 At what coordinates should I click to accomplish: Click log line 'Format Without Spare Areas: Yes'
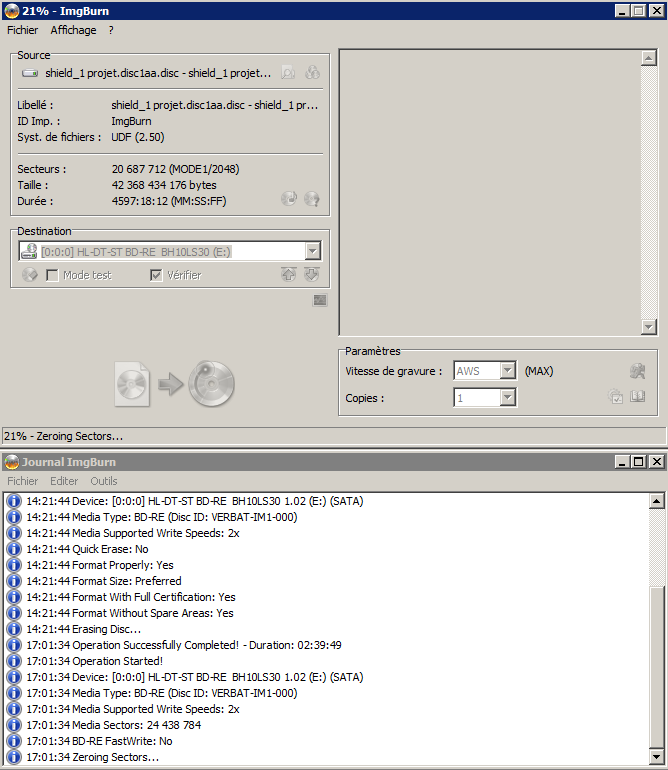click(130, 613)
